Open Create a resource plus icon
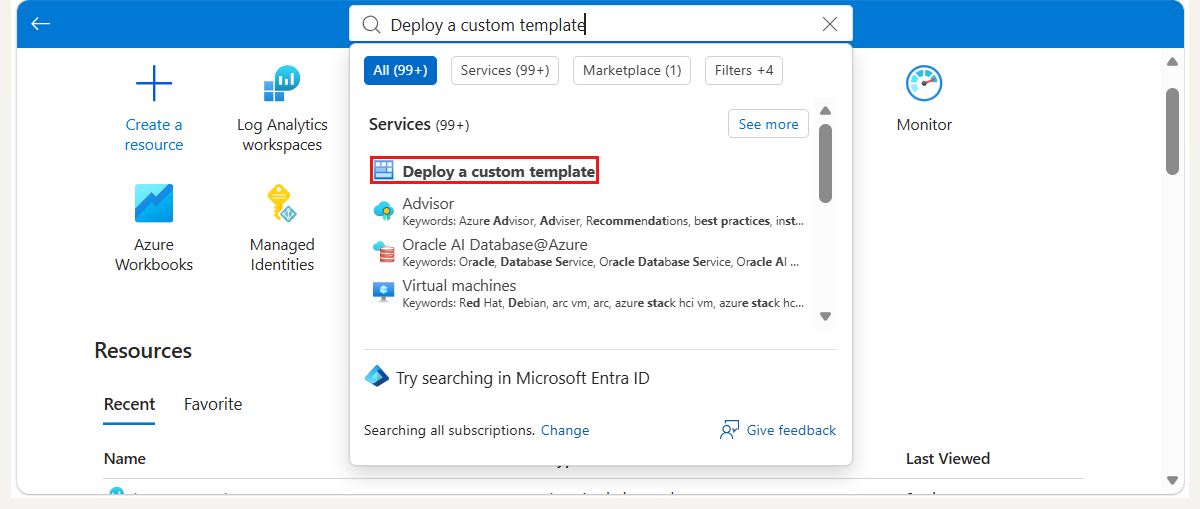 tap(154, 84)
